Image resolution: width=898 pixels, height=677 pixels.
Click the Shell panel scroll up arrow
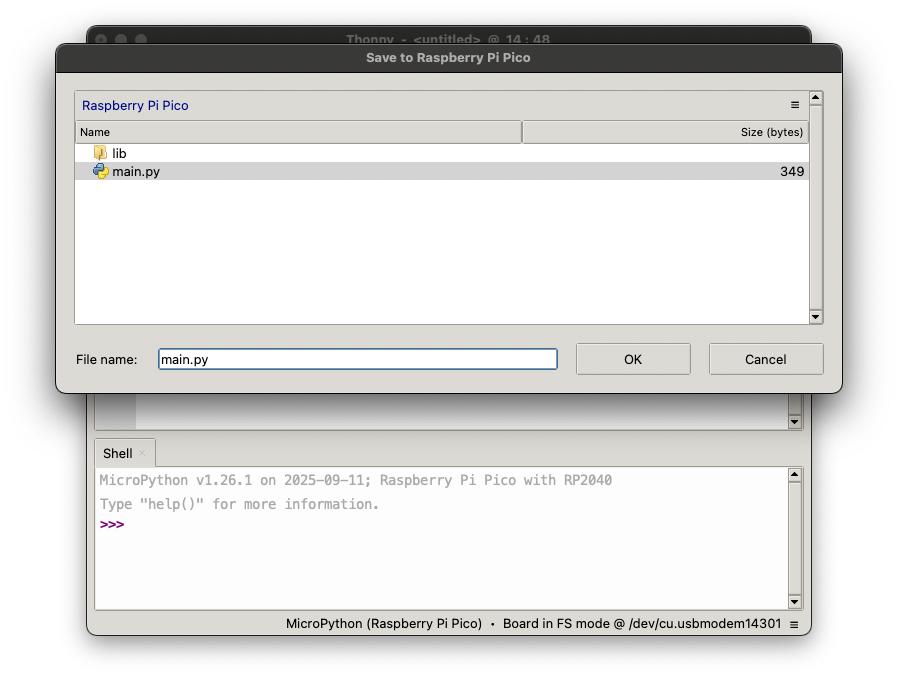[795, 475]
